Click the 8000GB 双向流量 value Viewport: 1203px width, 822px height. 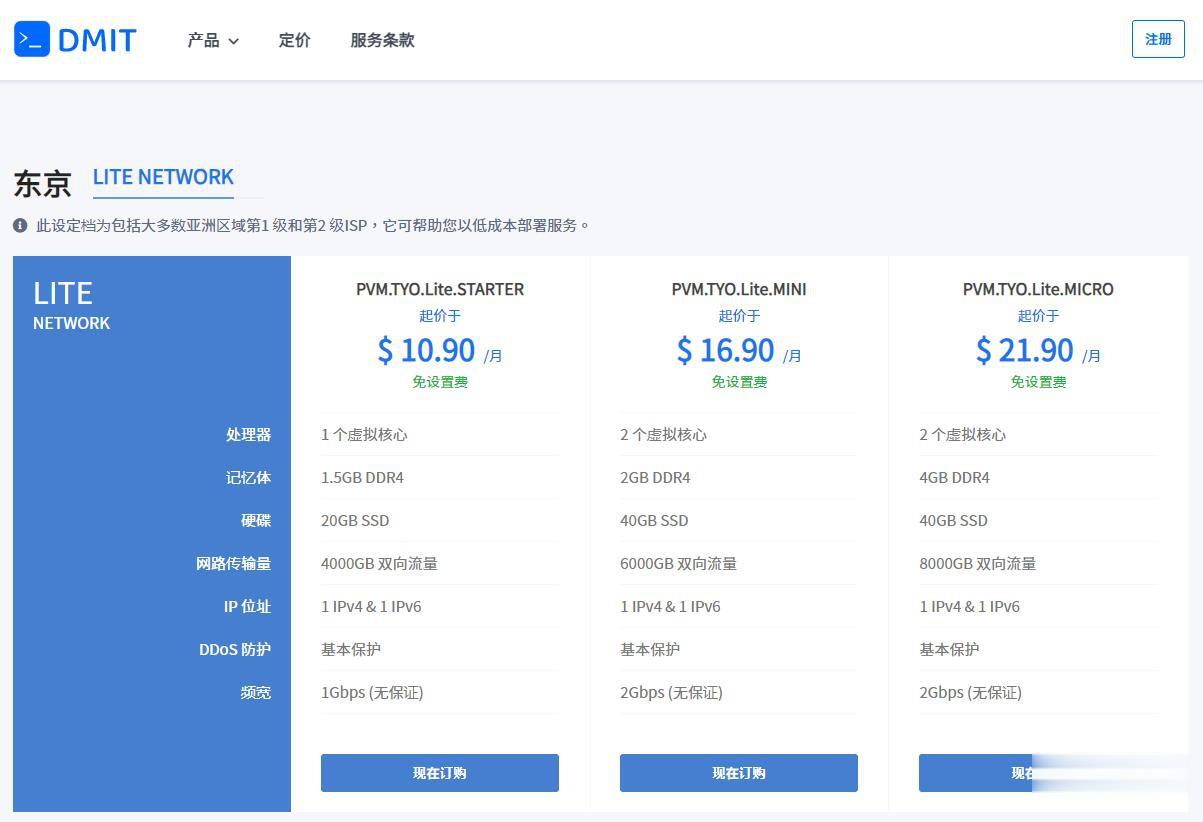[x=977, y=564]
